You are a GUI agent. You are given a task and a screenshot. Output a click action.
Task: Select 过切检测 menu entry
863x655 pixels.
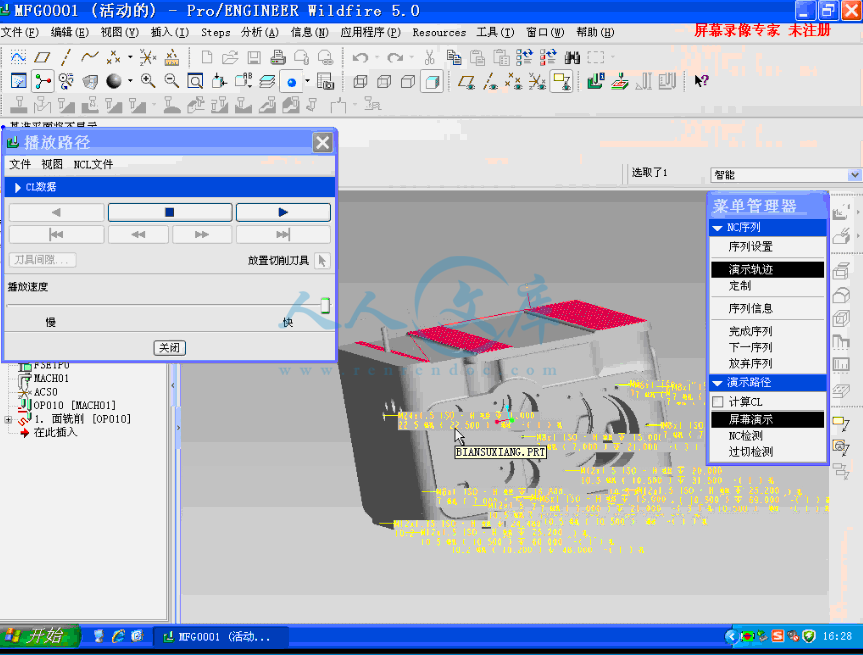pos(751,452)
